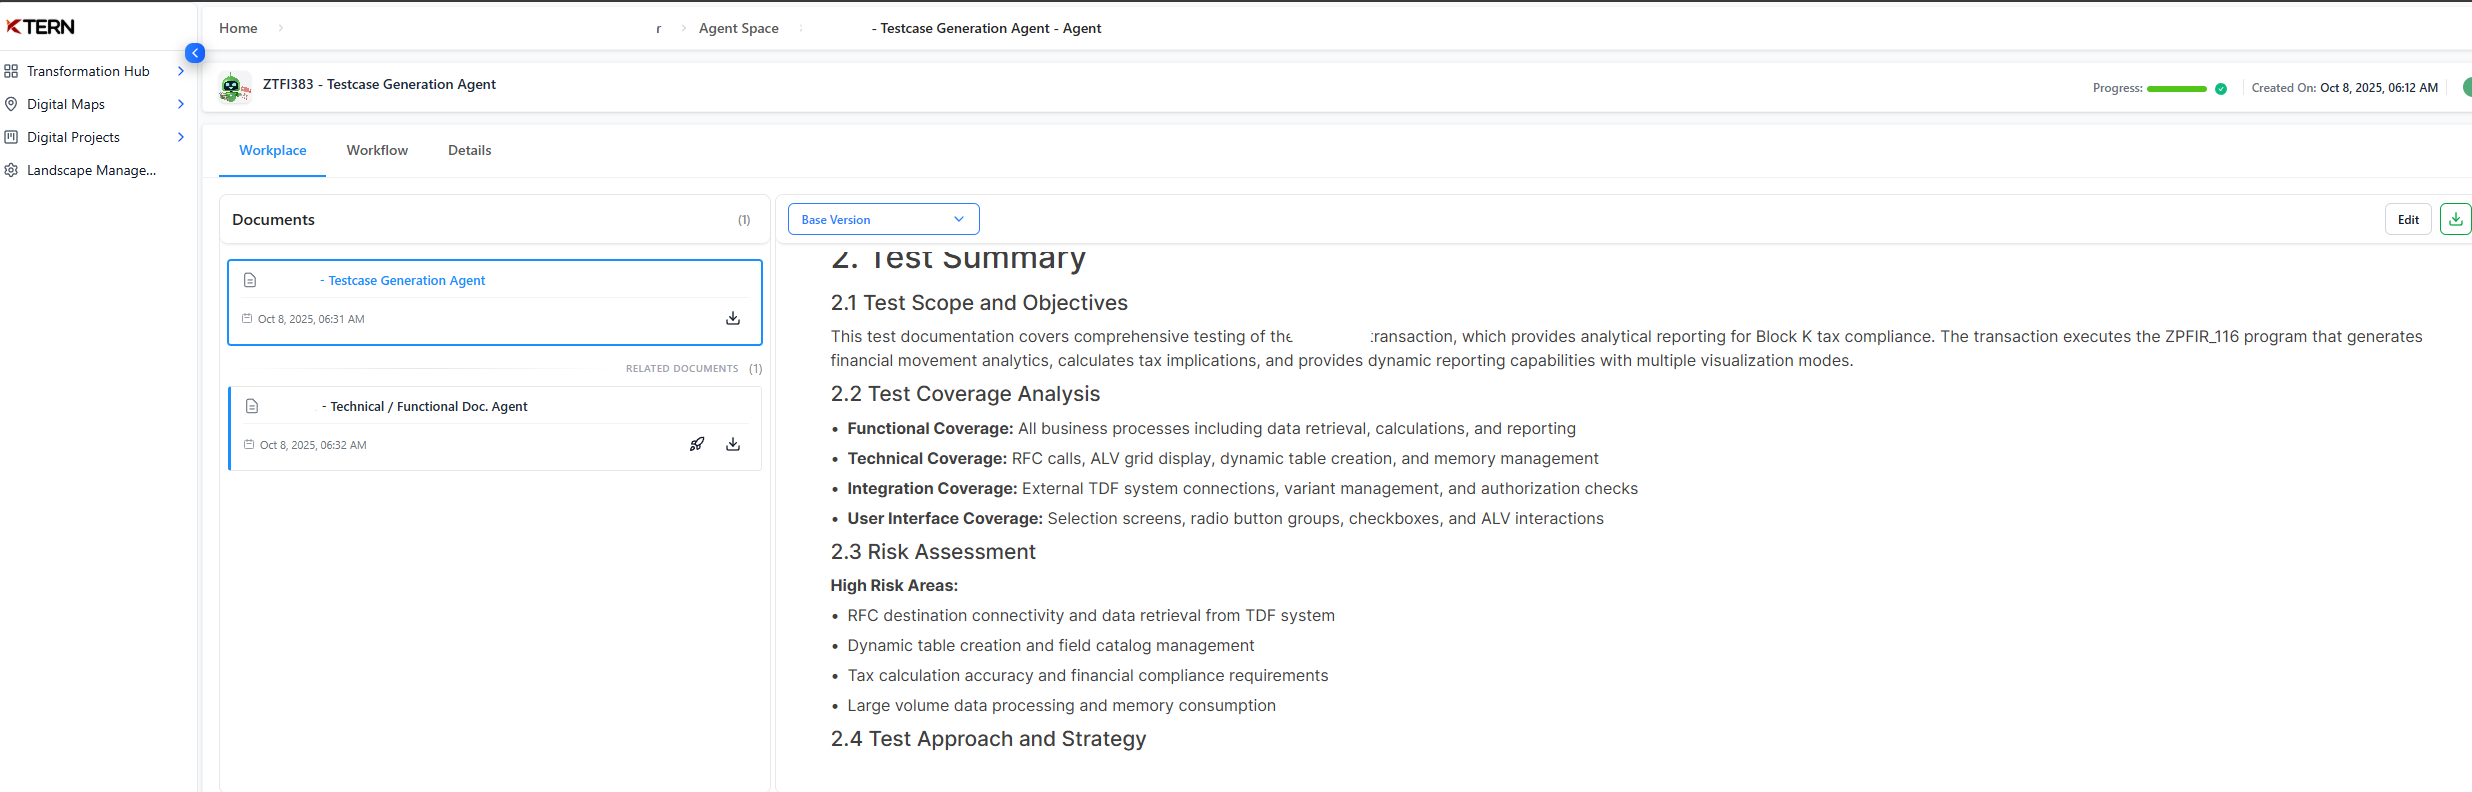Click the rocket icon on Technical Doc
The height and width of the screenshot is (792, 2472).
pos(697,444)
